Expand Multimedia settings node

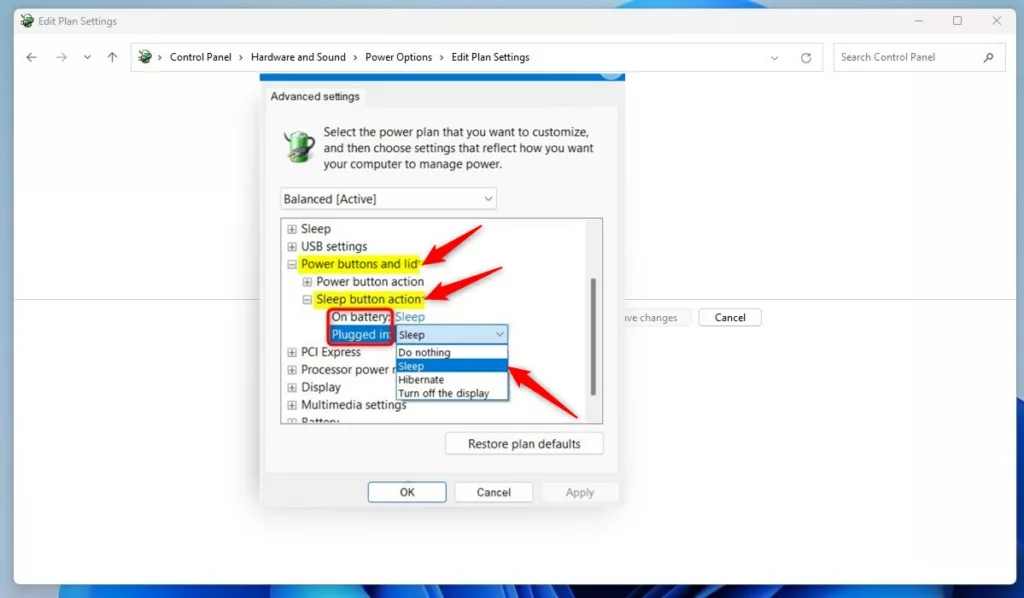292,405
